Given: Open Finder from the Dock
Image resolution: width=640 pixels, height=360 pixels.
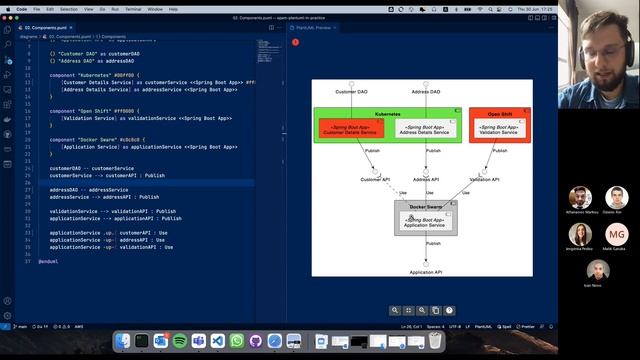Looking at the screenshot, I should [x=122, y=341].
